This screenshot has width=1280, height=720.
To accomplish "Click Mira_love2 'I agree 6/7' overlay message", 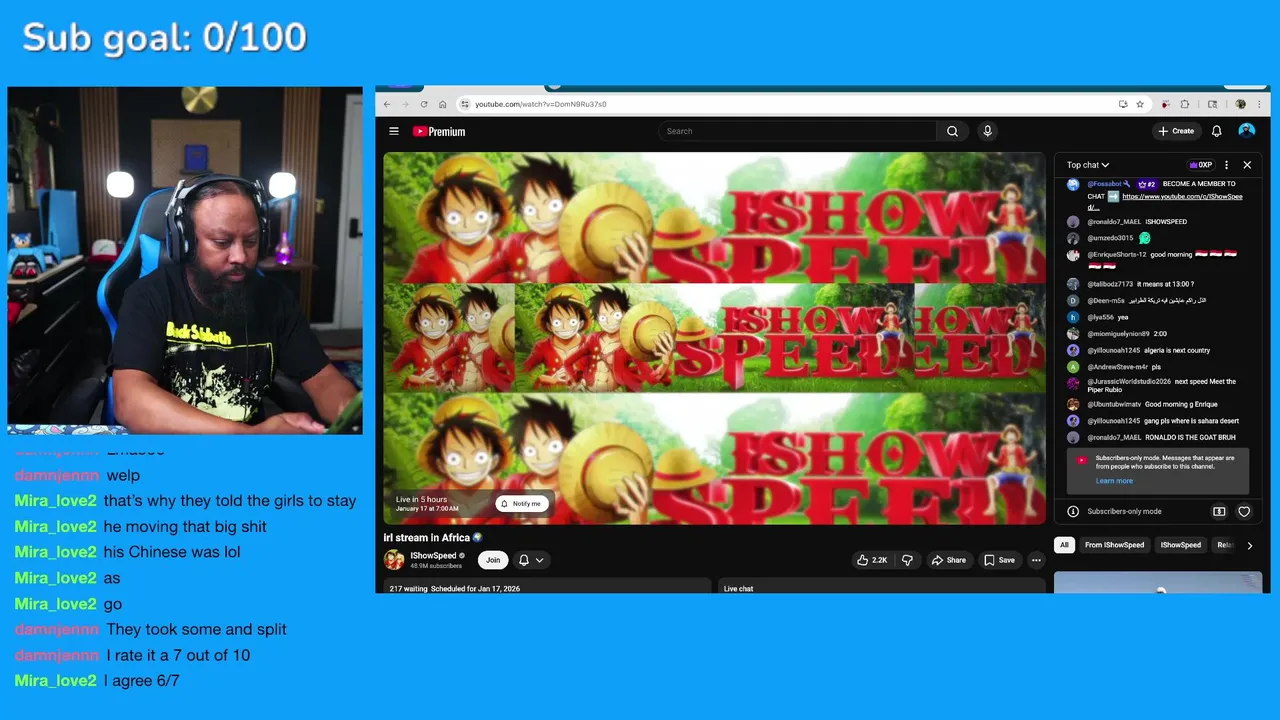I will click(141, 680).
